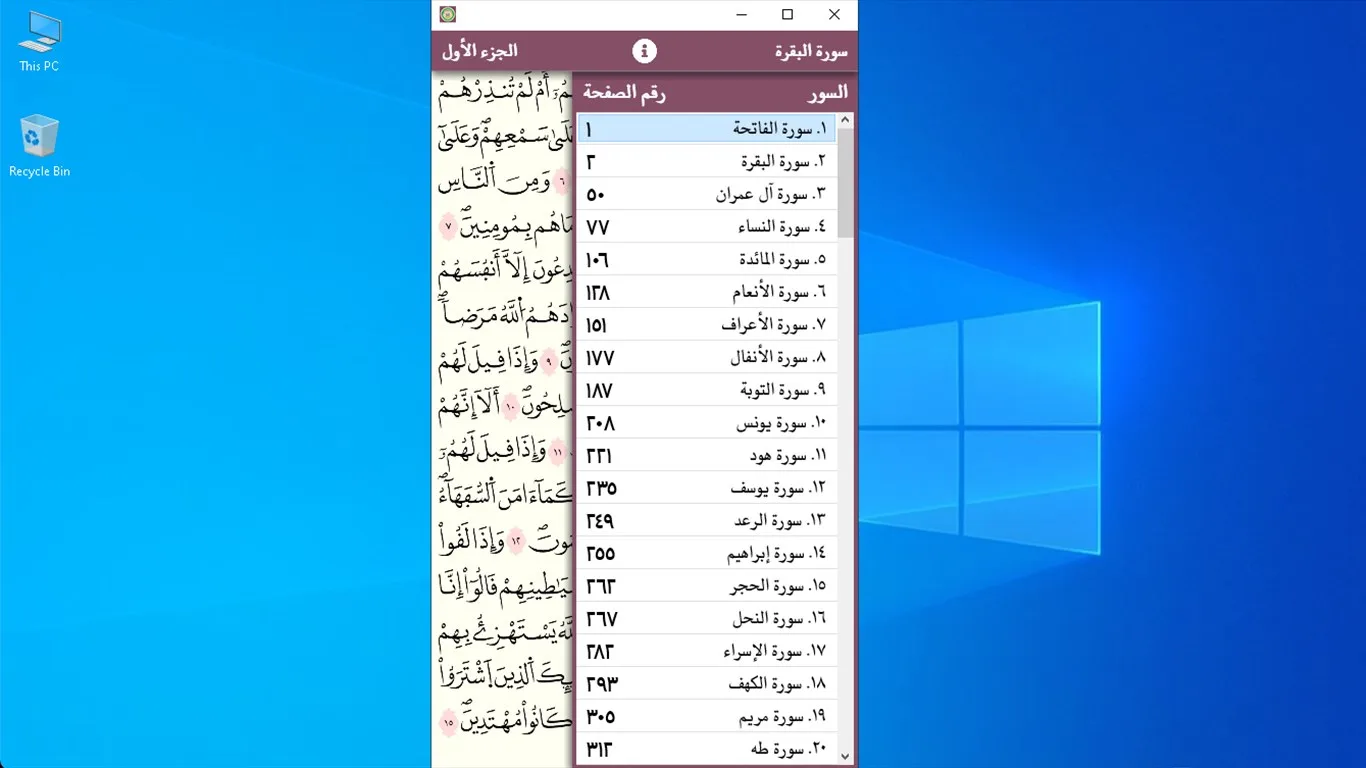Click page number ٢٠٨ cell
This screenshot has height=768, width=1366.
point(600,423)
